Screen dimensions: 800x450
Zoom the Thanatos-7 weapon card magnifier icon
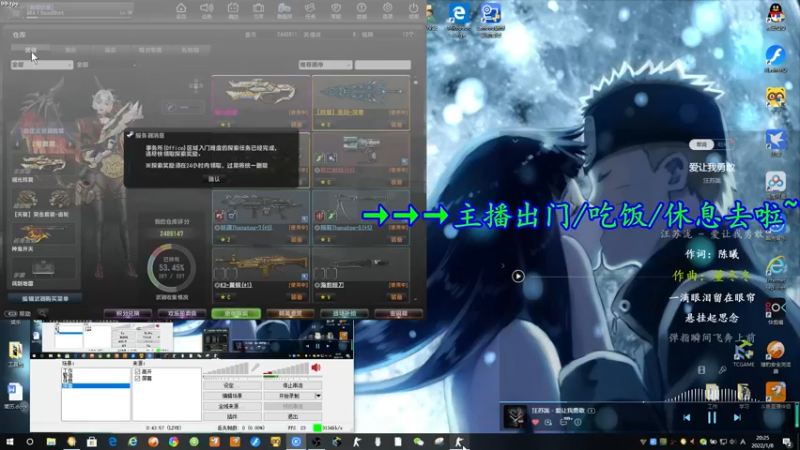[304, 219]
